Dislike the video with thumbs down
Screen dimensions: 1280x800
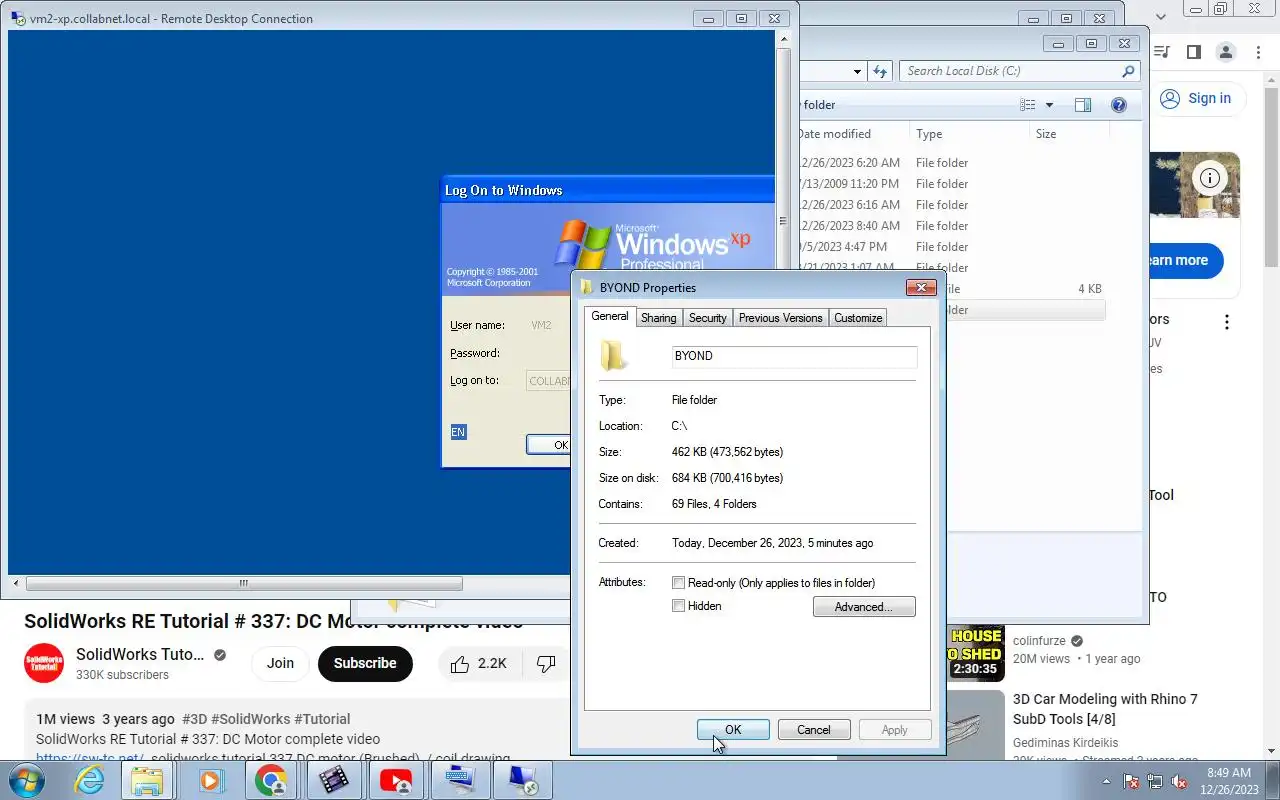pos(546,664)
